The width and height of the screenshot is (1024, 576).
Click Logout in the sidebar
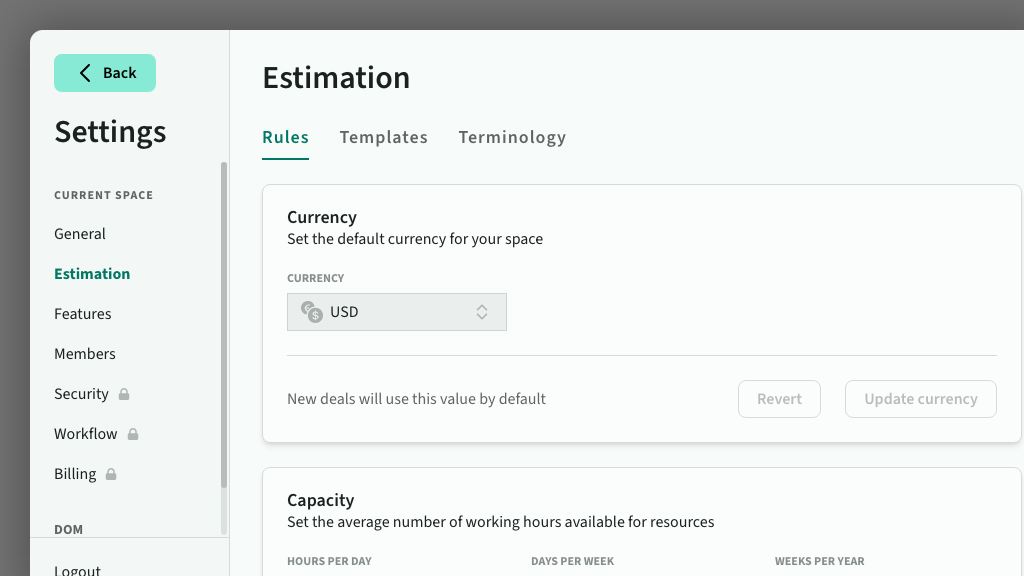pos(77,569)
